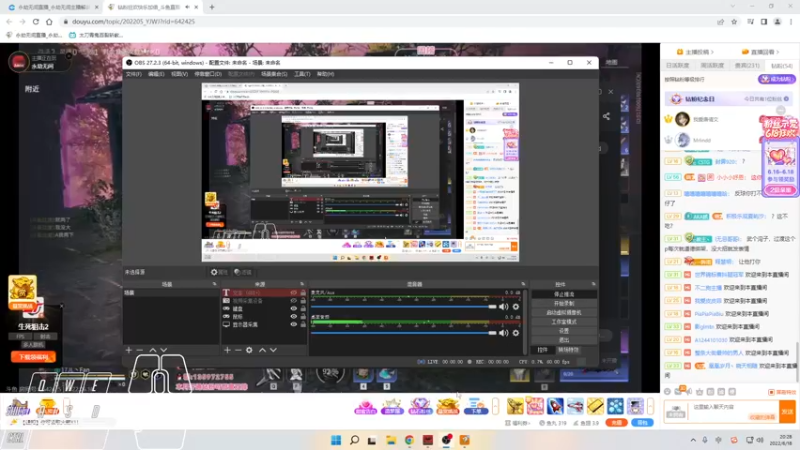Viewport: 800px width, 450px height.
Task: Move the source down in OBS Sources panel
Action: click(273, 350)
